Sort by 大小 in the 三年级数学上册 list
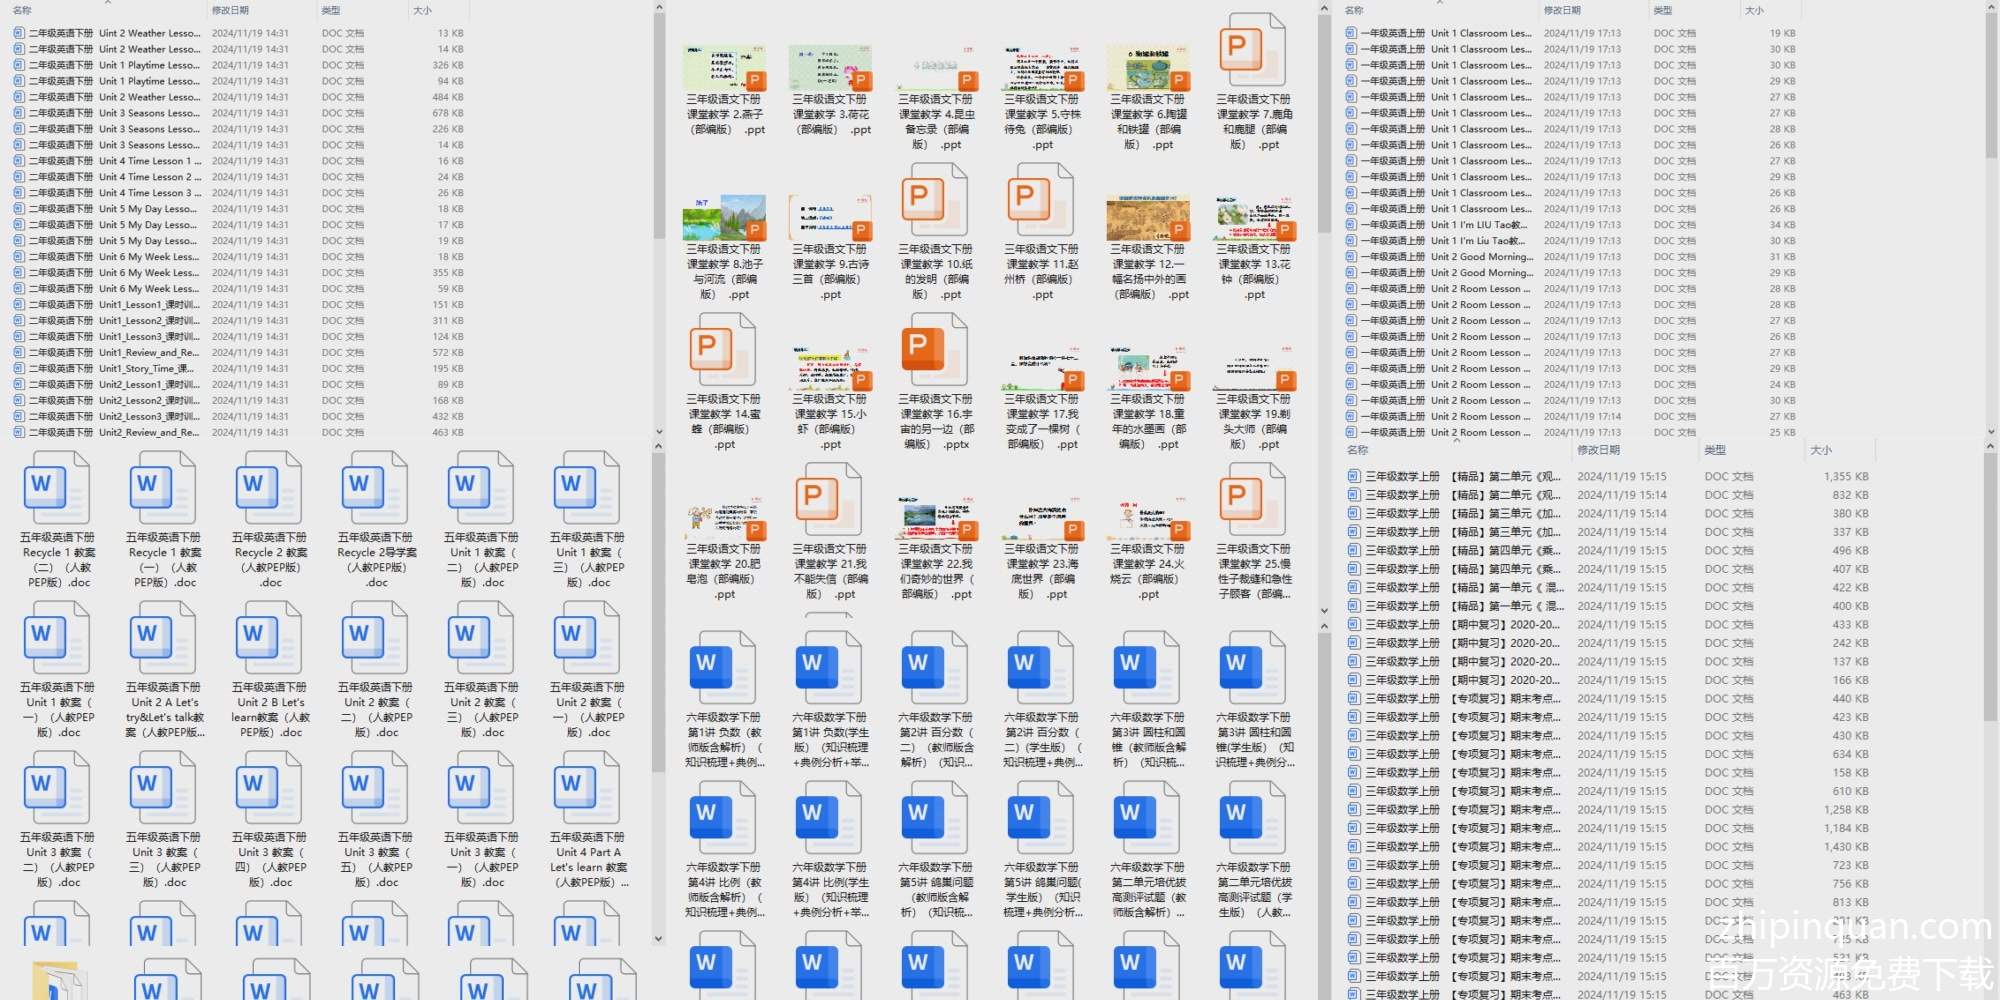Viewport: 2000px width, 1000px height. pyautogui.click(x=1820, y=450)
